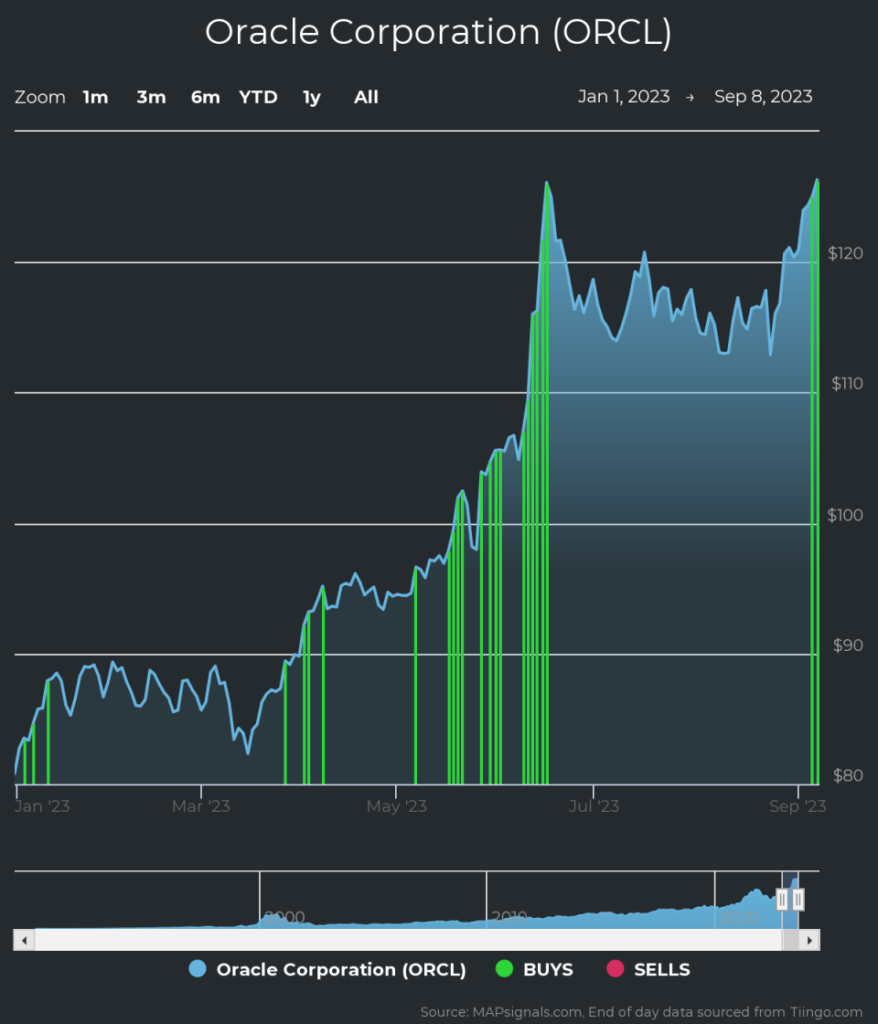Viewport: 878px width, 1024px height.
Task: Click the arrow between the date fields
Action: point(688,97)
